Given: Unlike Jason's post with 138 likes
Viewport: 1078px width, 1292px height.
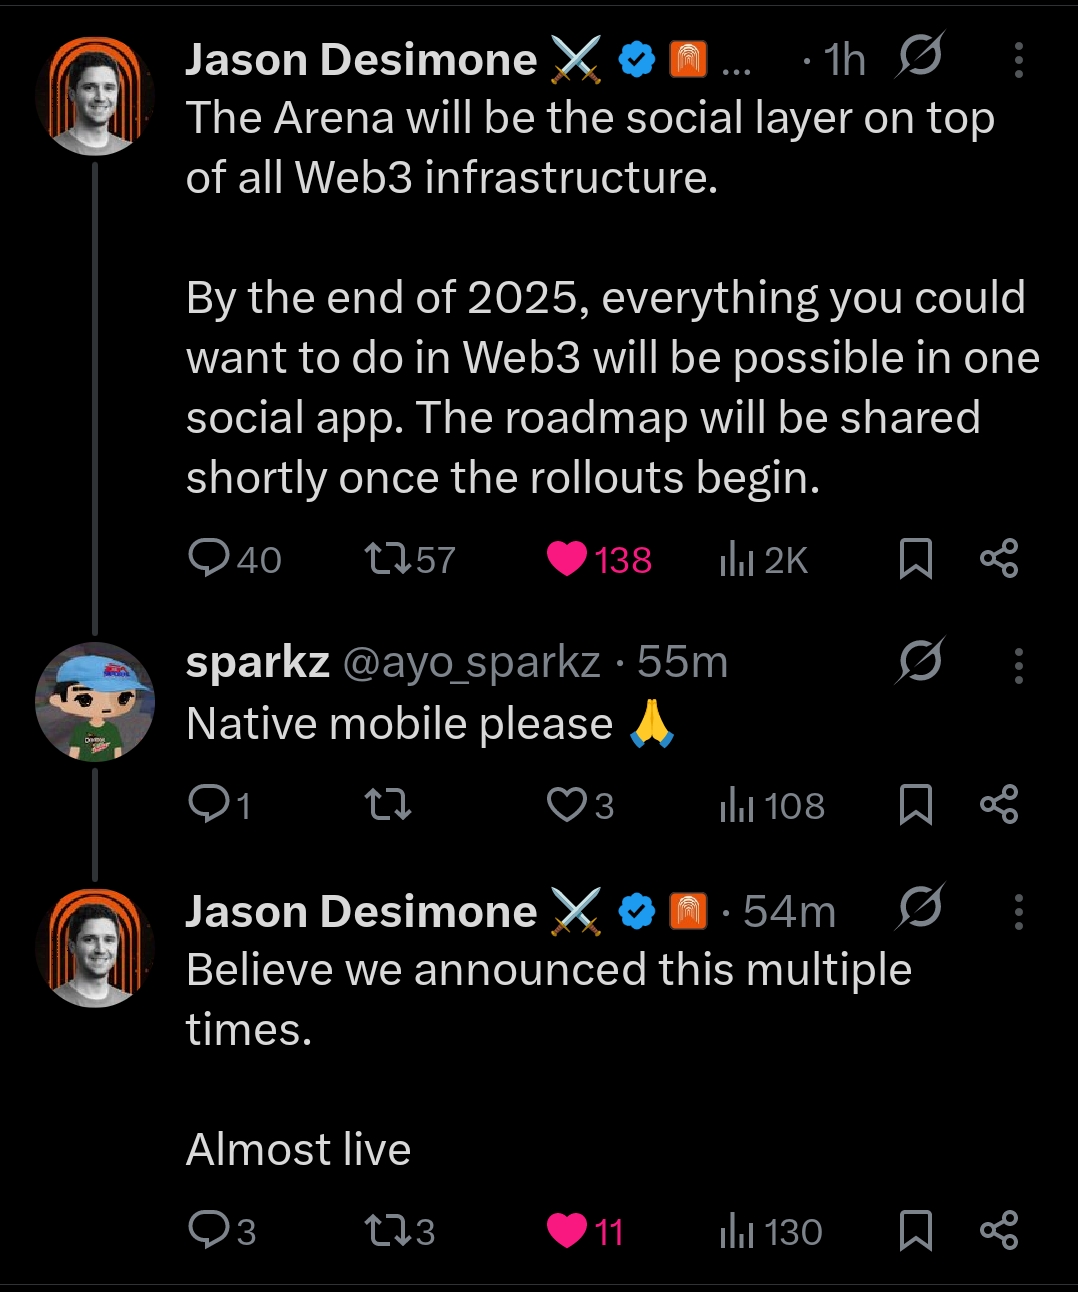Looking at the screenshot, I should (x=567, y=559).
